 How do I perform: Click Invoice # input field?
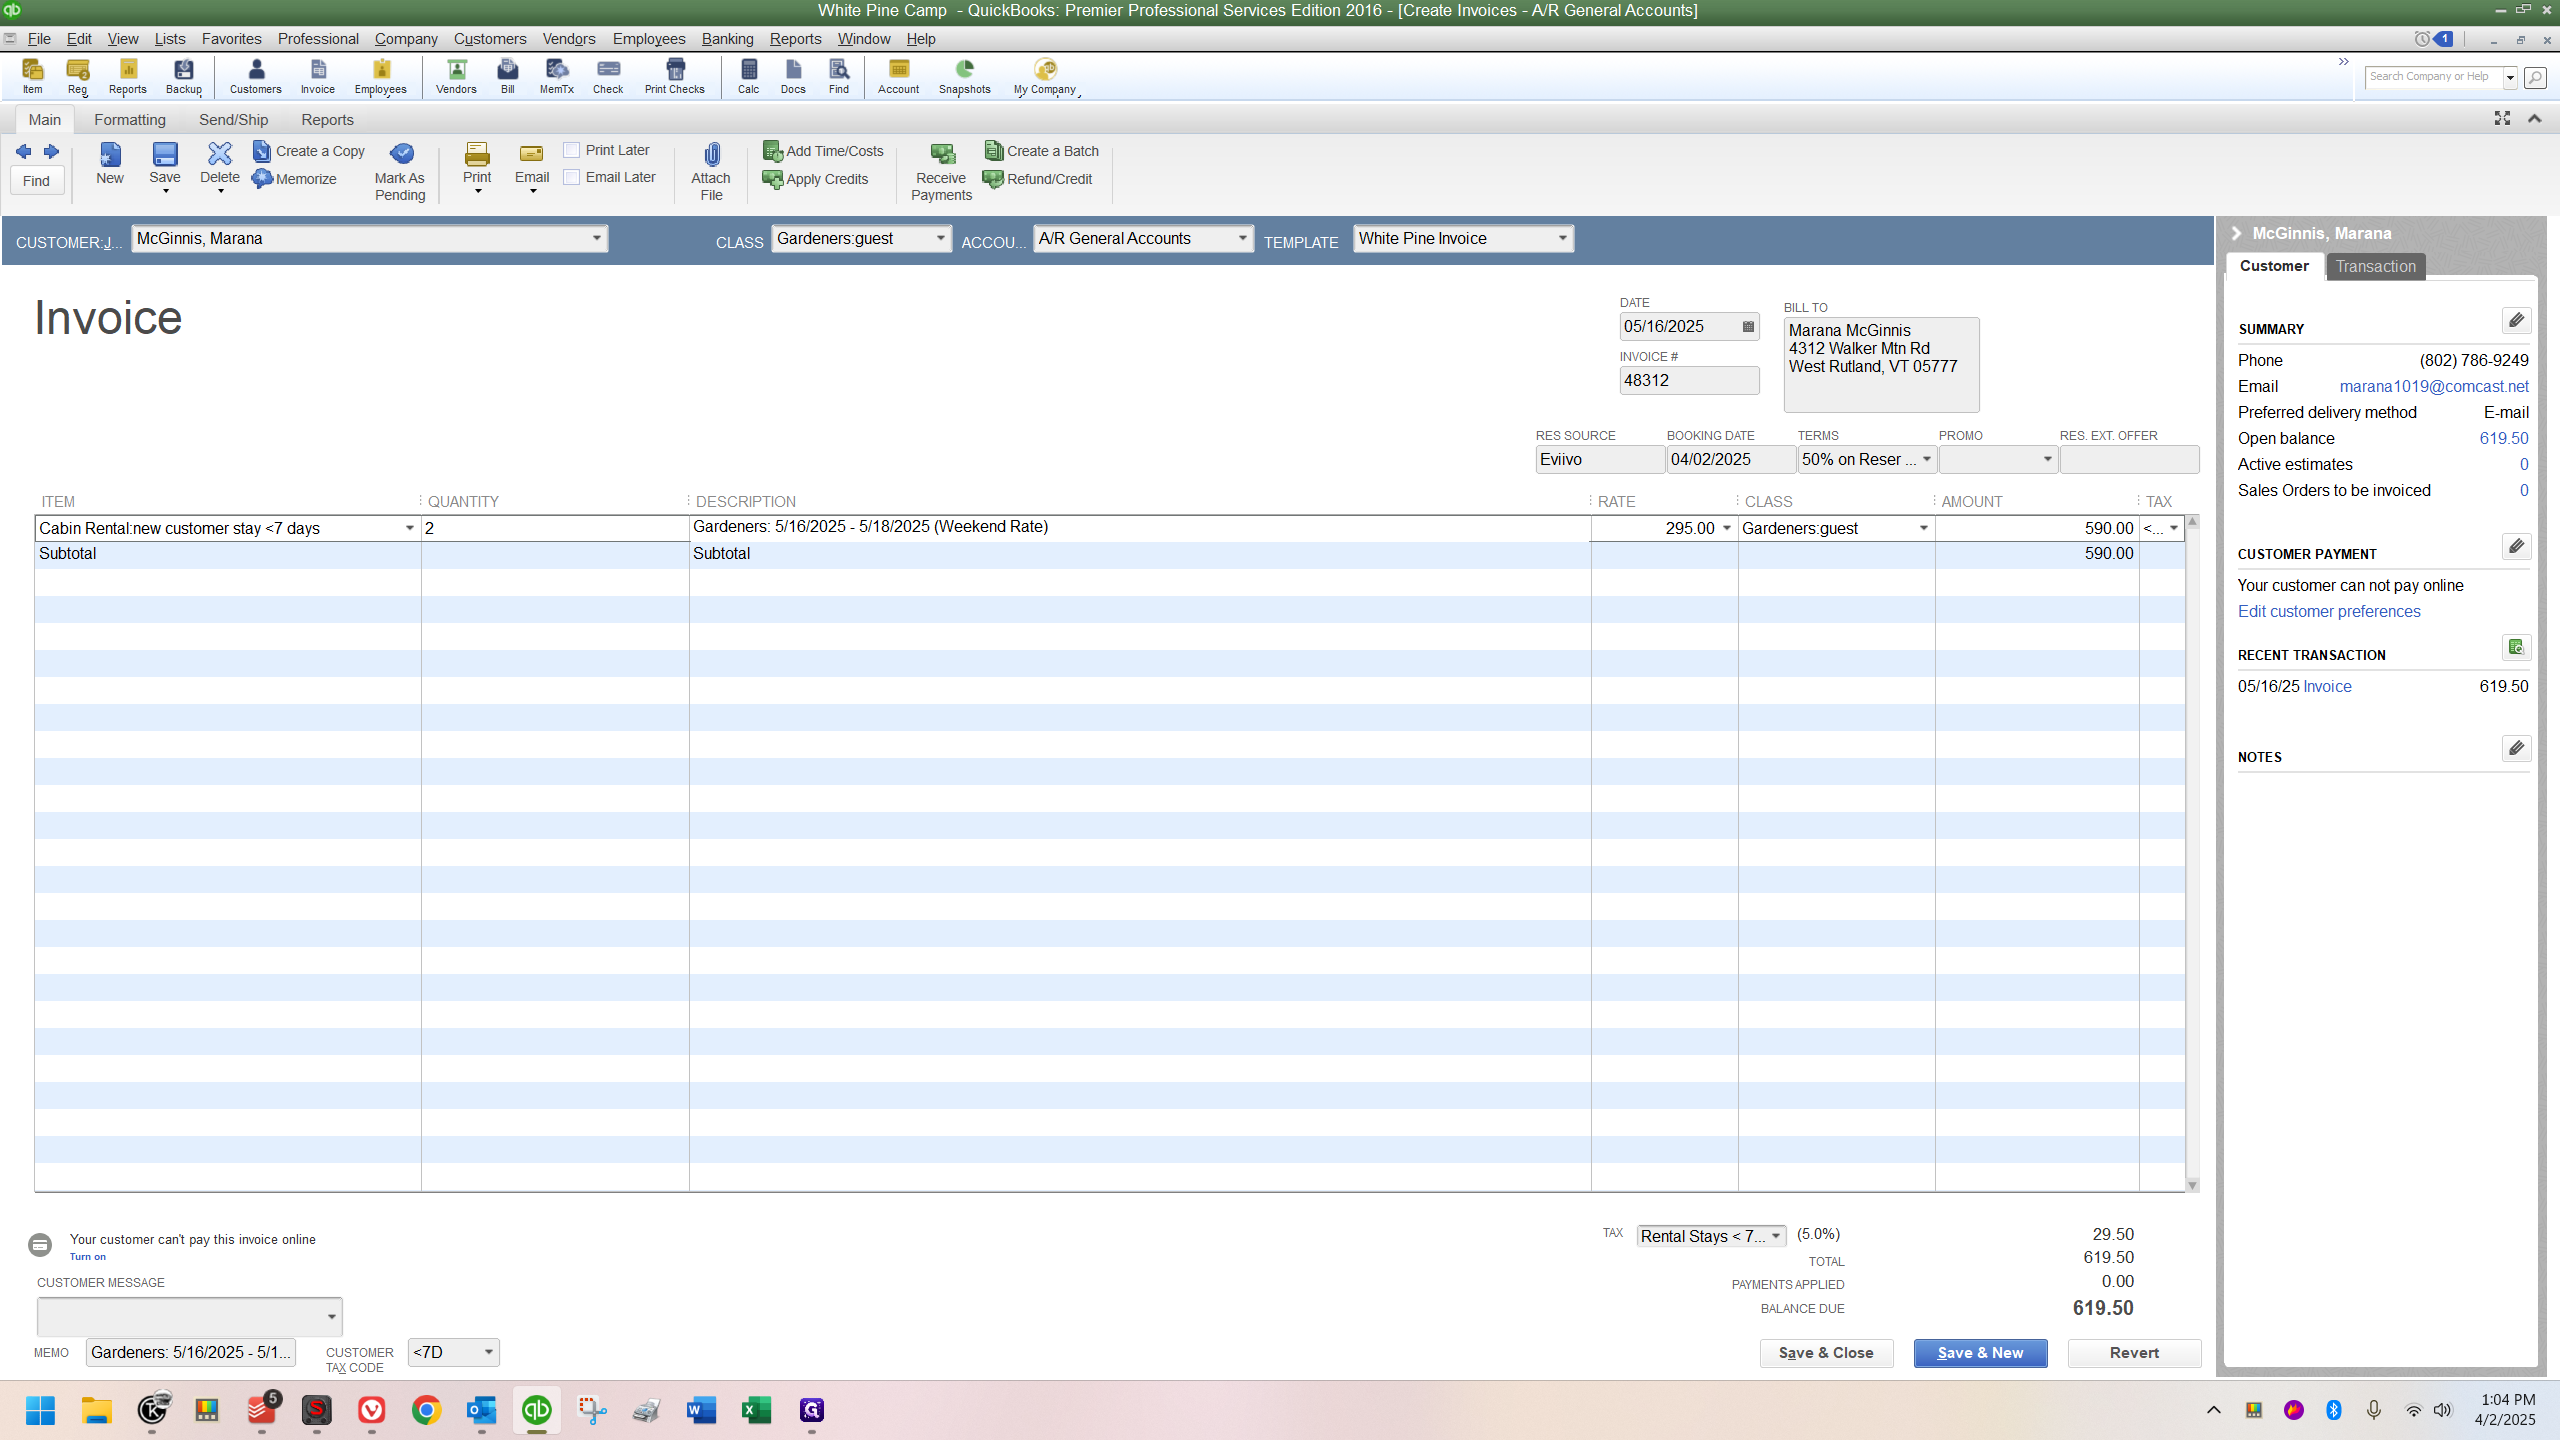(x=1689, y=380)
